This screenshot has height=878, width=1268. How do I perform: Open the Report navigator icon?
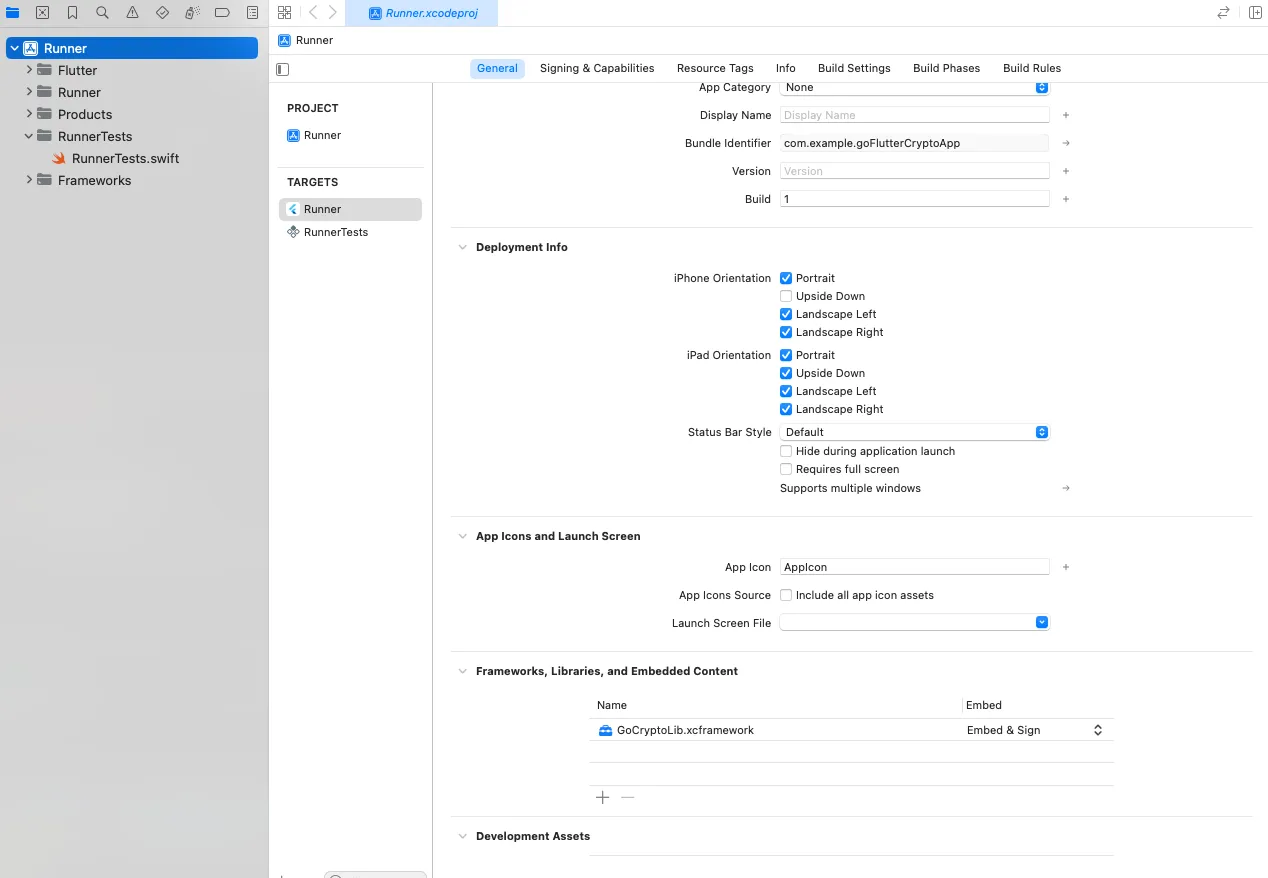(x=252, y=13)
